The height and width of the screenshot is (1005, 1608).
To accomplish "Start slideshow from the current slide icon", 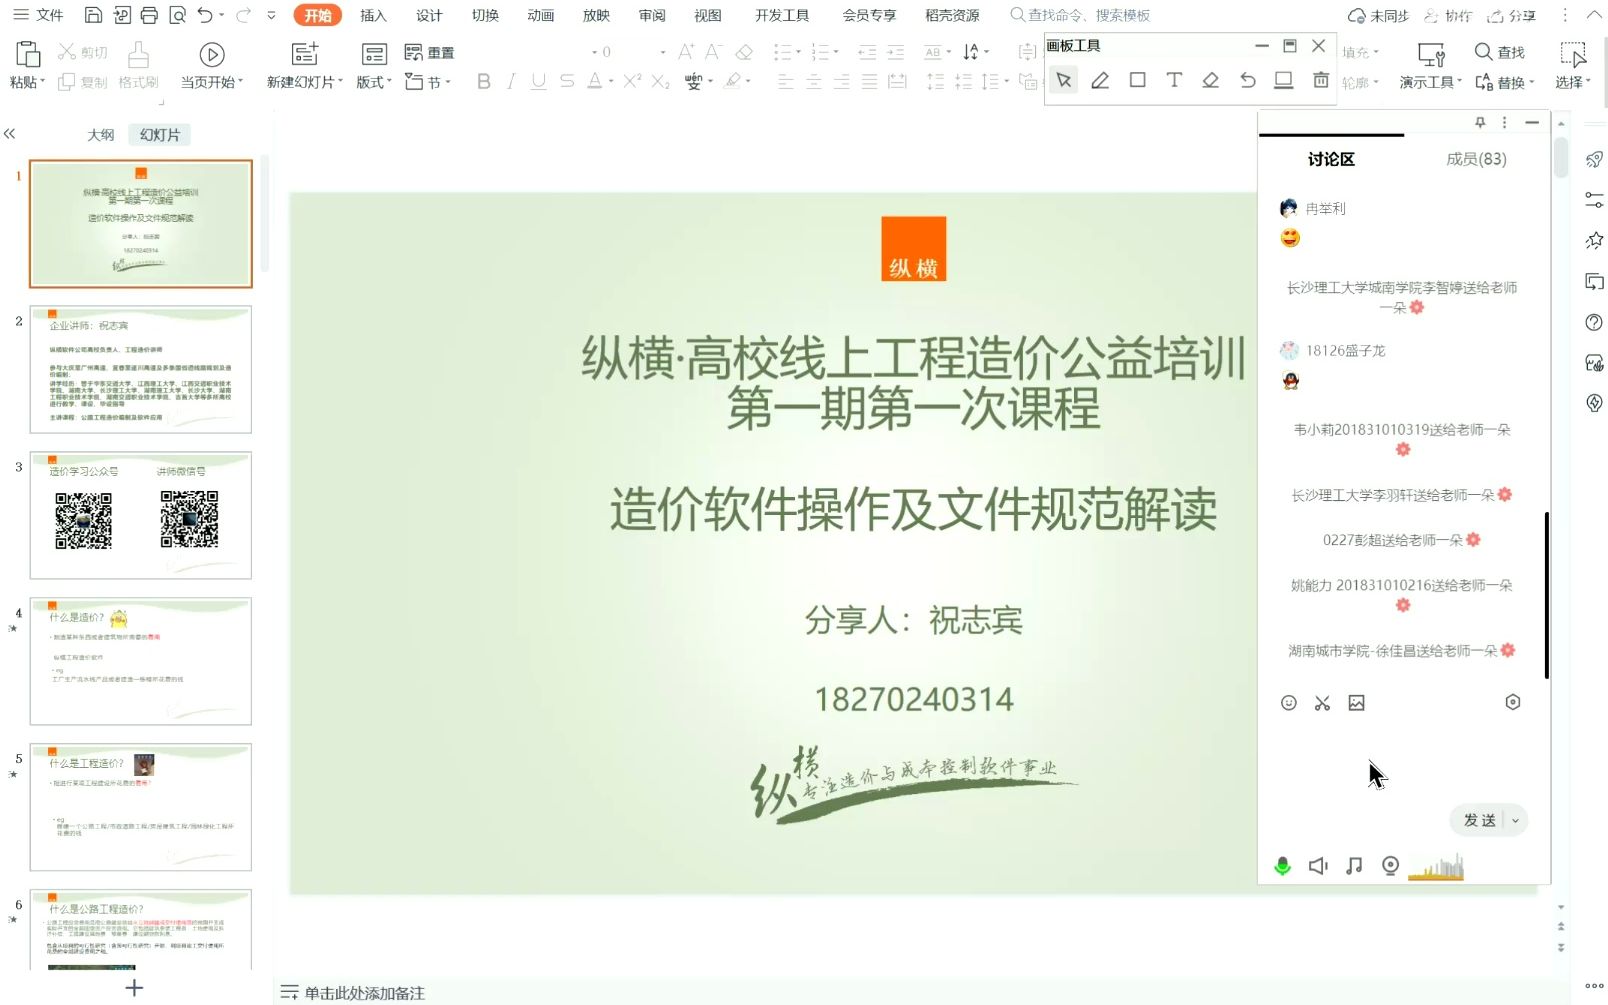I will pos(211,54).
